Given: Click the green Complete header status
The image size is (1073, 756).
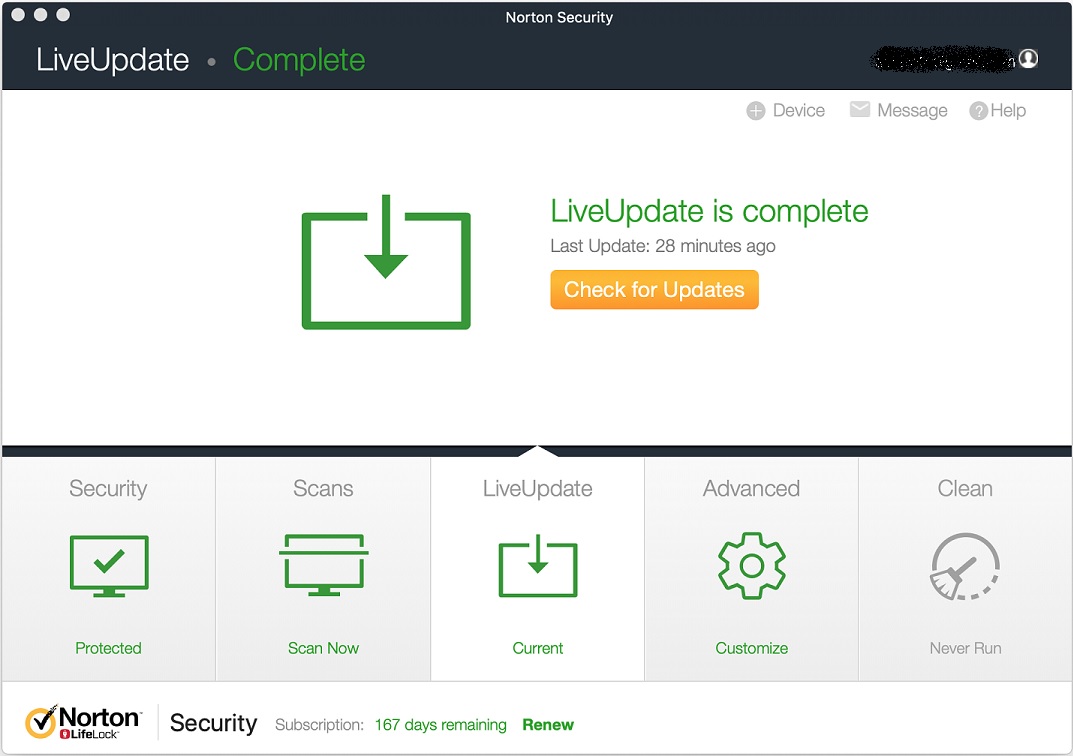Looking at the screenshot, I should (299, 60).
